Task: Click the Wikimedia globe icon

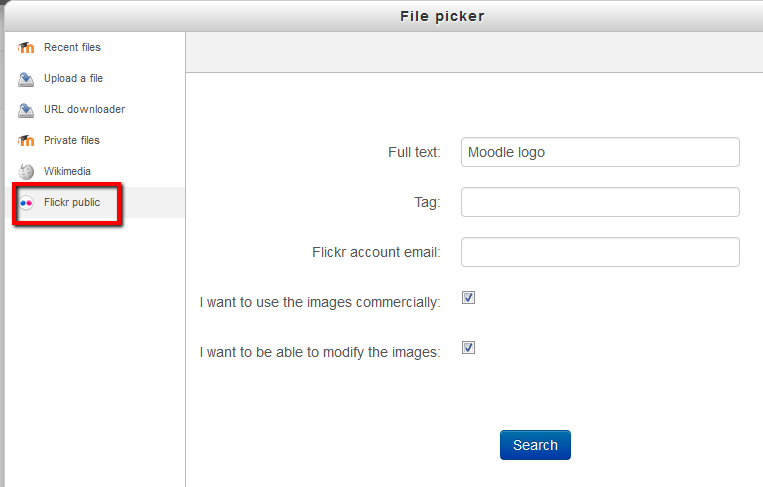Action: pos(26,172)
